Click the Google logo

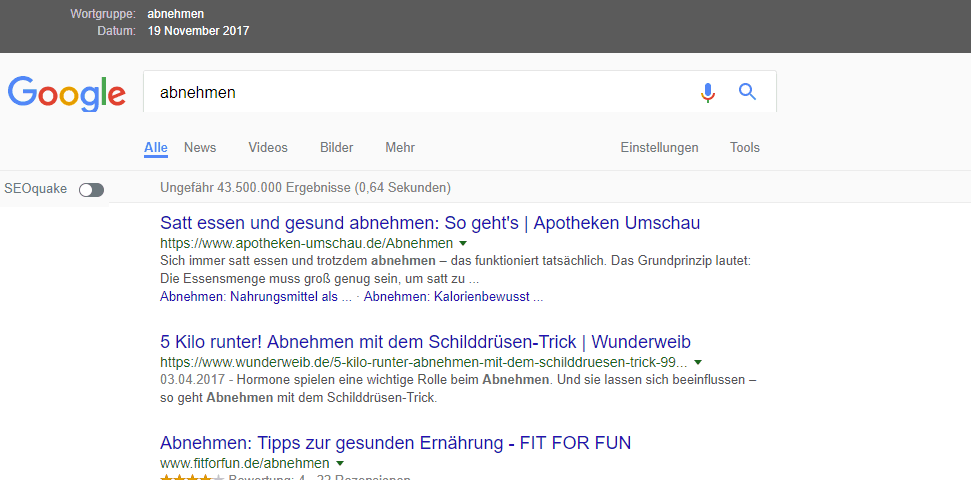point(66,93)
